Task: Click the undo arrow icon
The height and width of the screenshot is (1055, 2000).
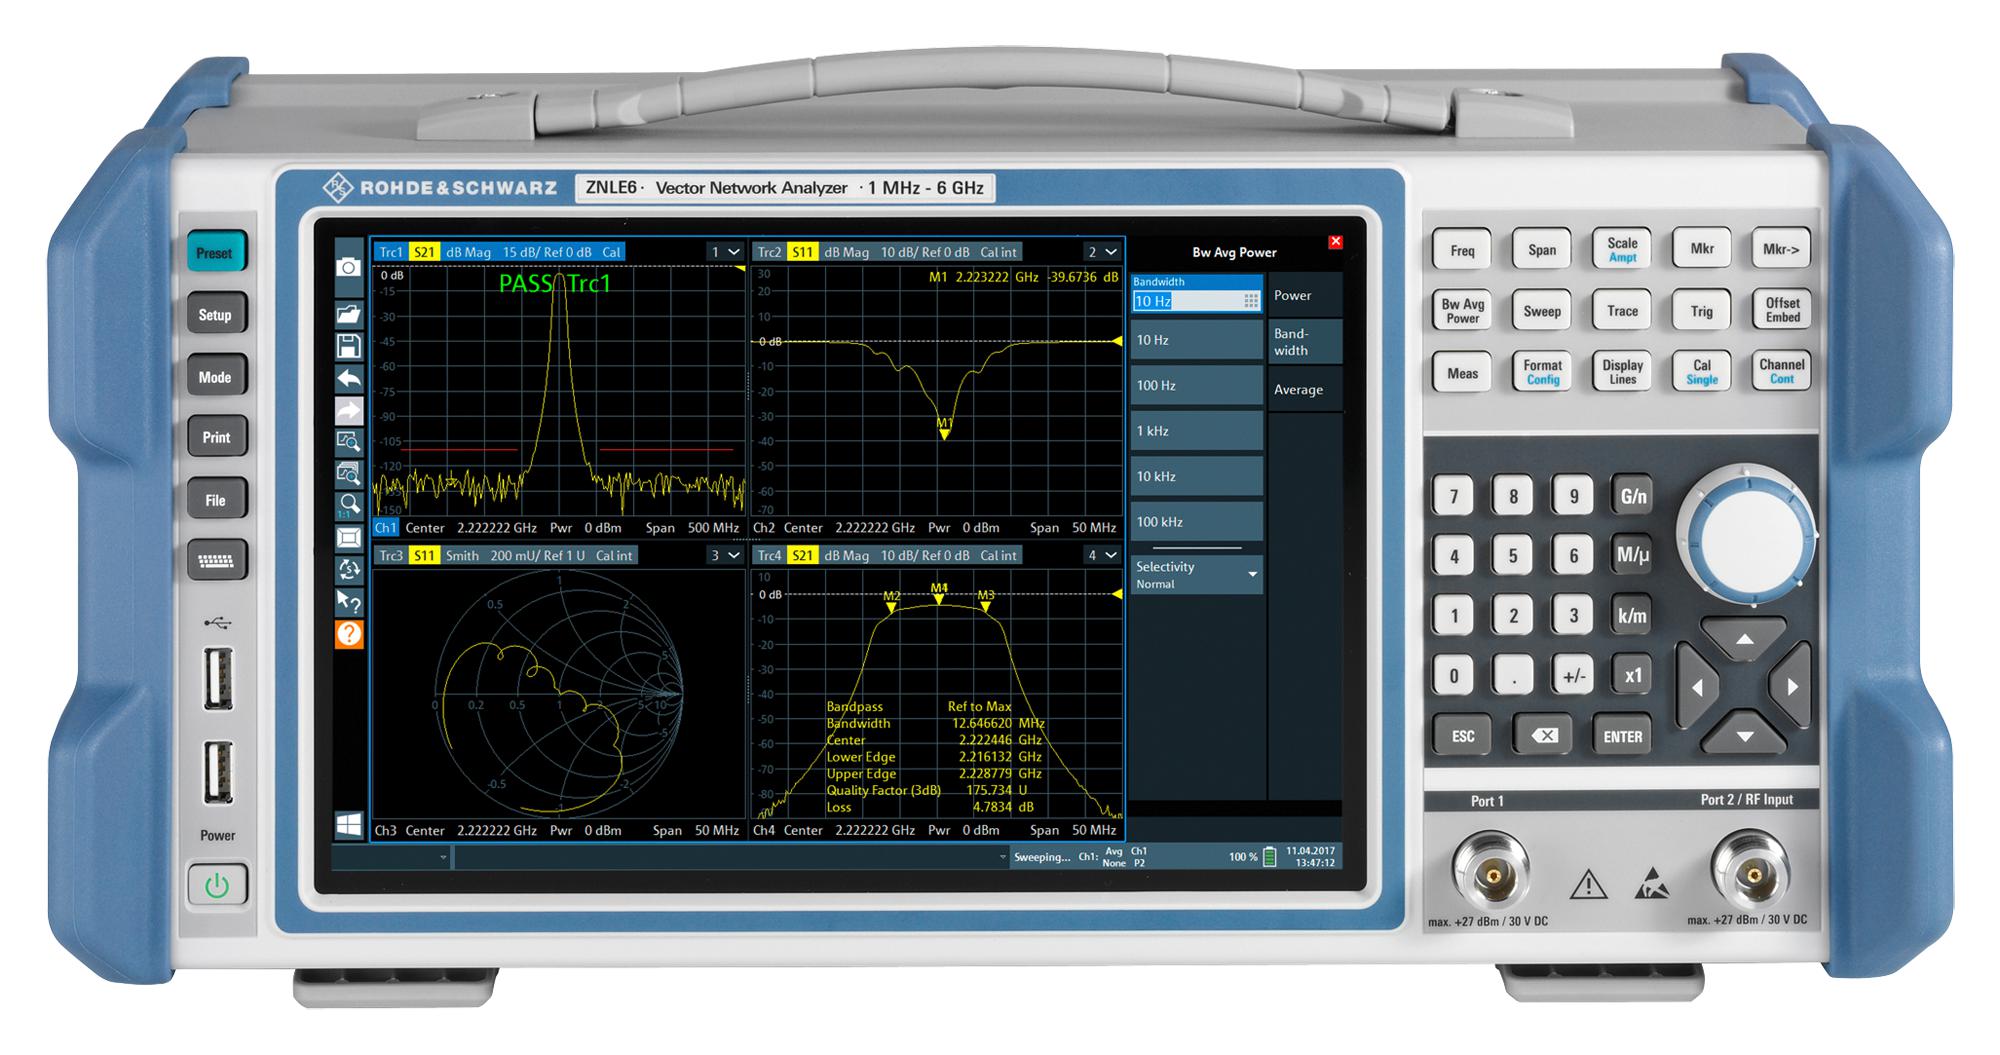Action: tap(348, 378)
